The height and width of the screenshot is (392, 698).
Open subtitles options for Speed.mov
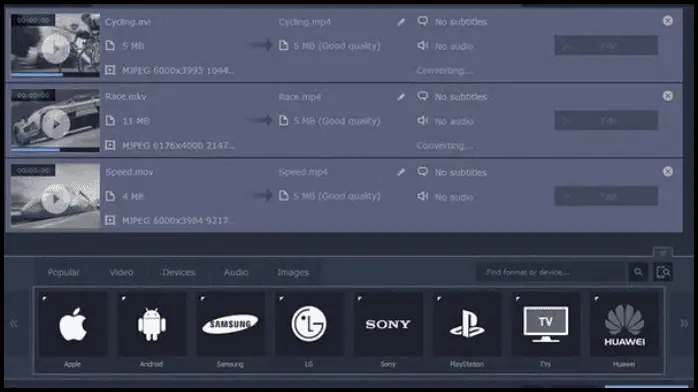[452, 172]
